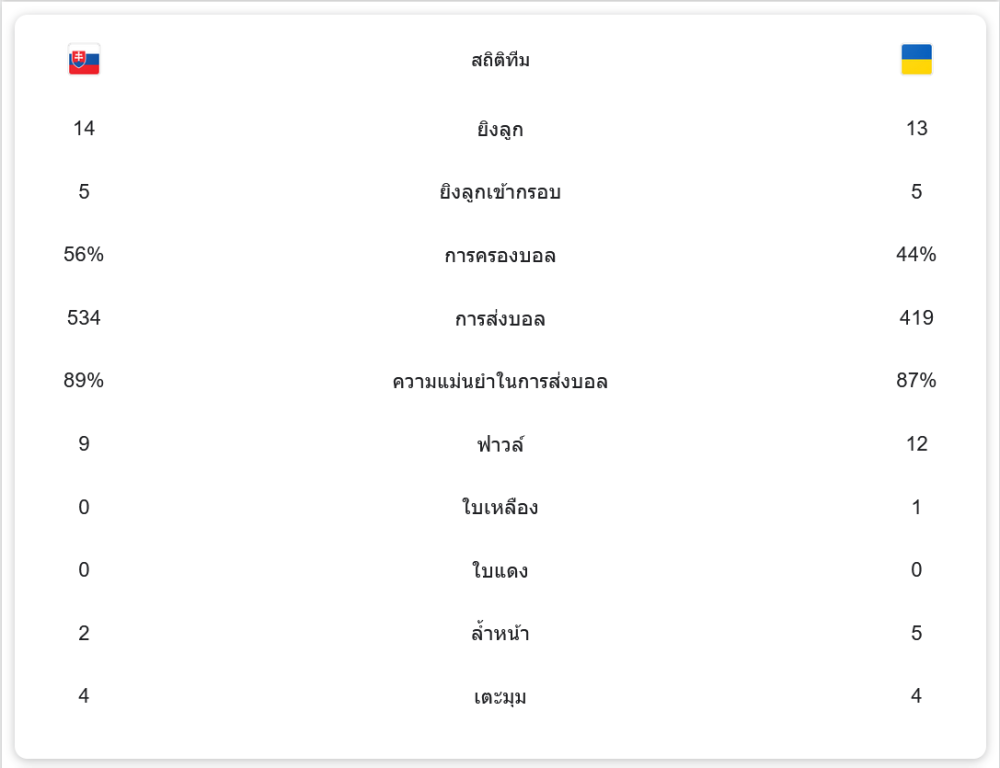Click Ukraine's 44% possession value
This screenshot has height=768, width=1000.
(x=916, y=255)
